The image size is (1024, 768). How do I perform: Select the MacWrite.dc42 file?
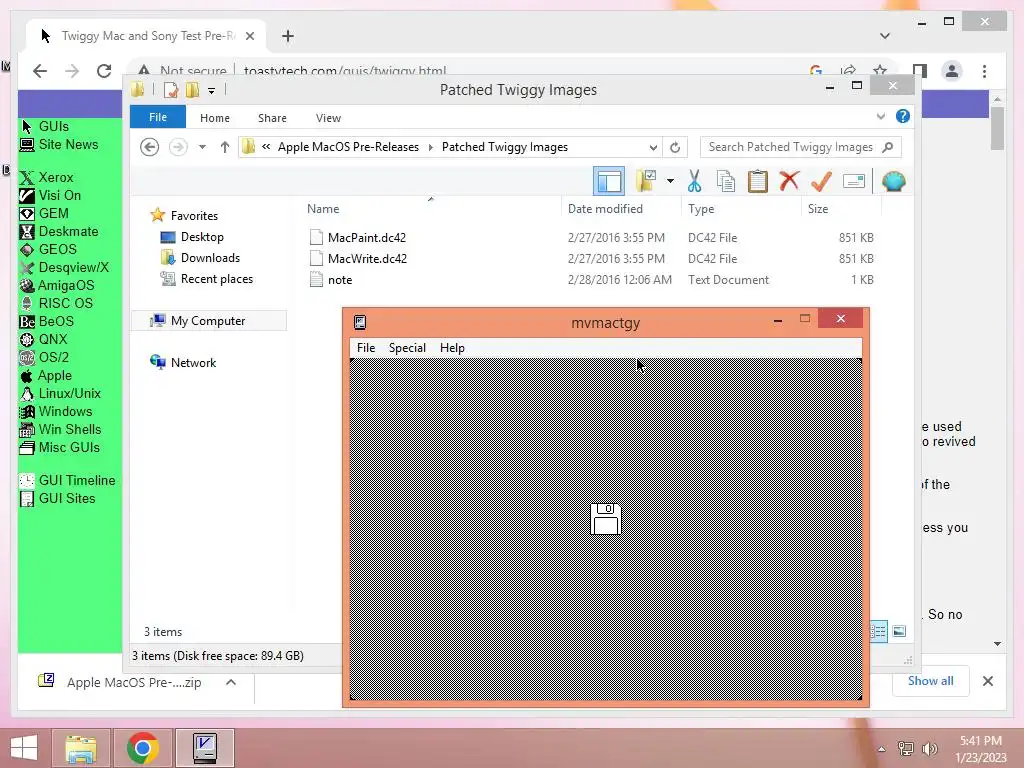point(367,258)
